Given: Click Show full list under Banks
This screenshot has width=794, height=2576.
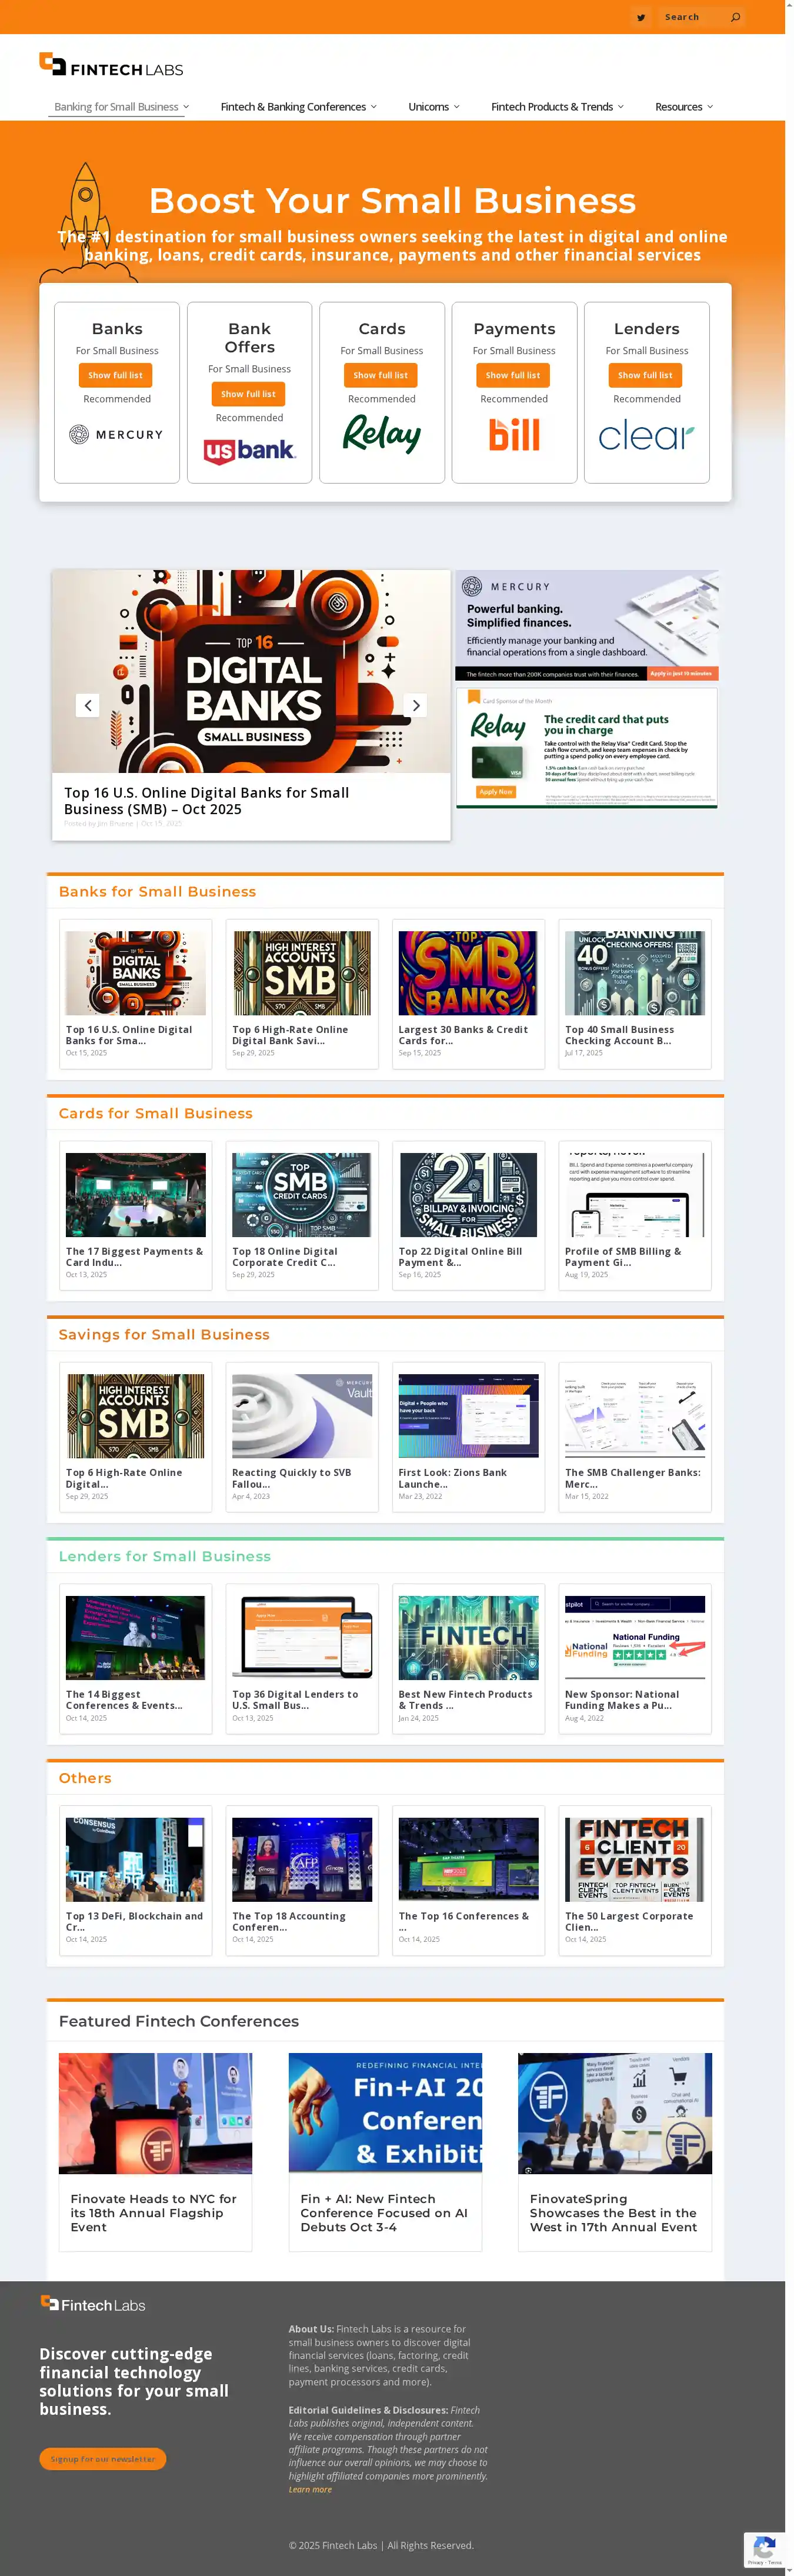Looking at the screenshot, I should [x=115, y=375].
